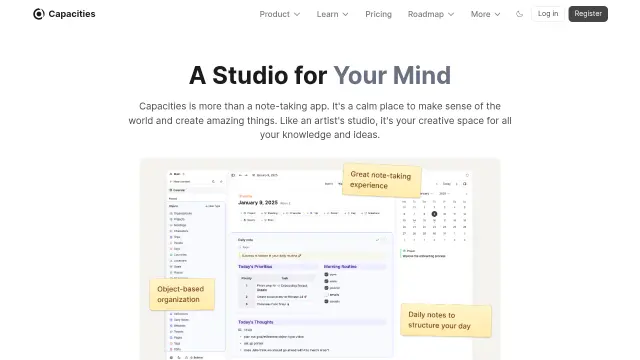Click the 'Great note-taking experience' sticky note
Screen dimensions: 640x360
[381, 180]
